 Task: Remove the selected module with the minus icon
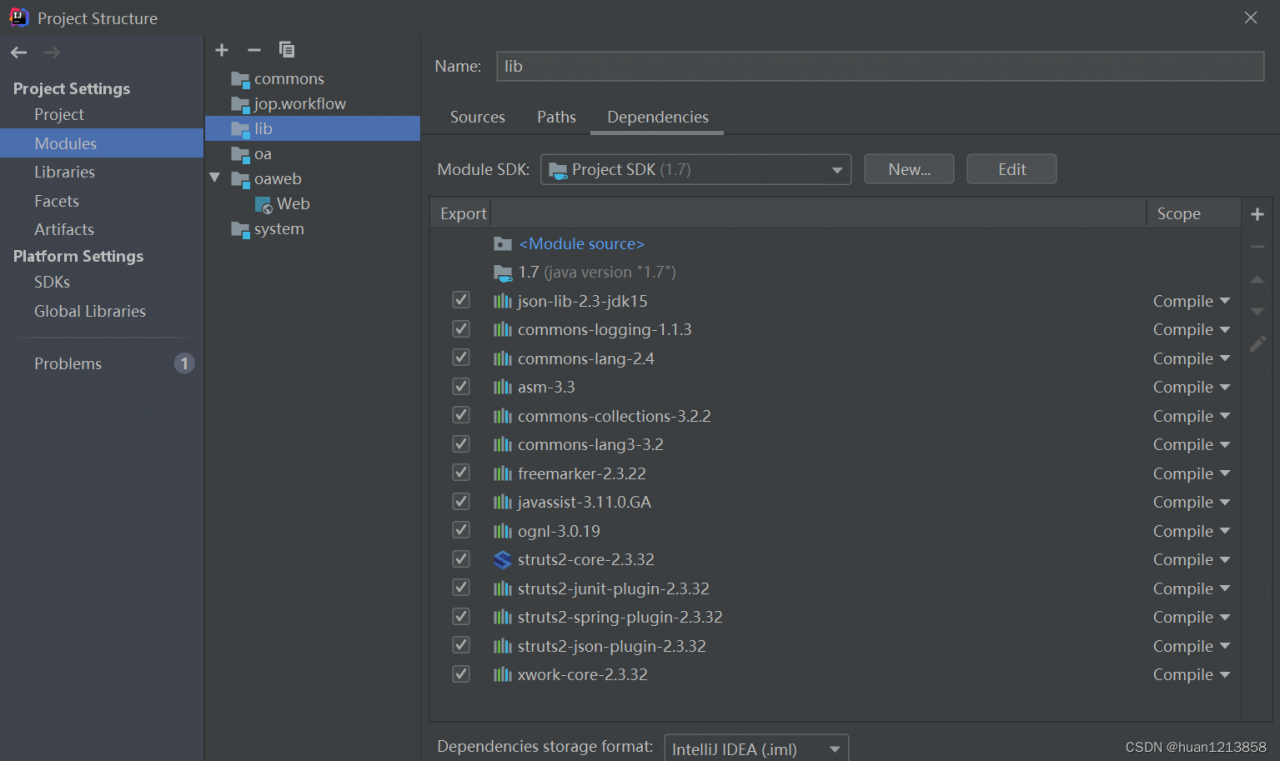point(254,50)
